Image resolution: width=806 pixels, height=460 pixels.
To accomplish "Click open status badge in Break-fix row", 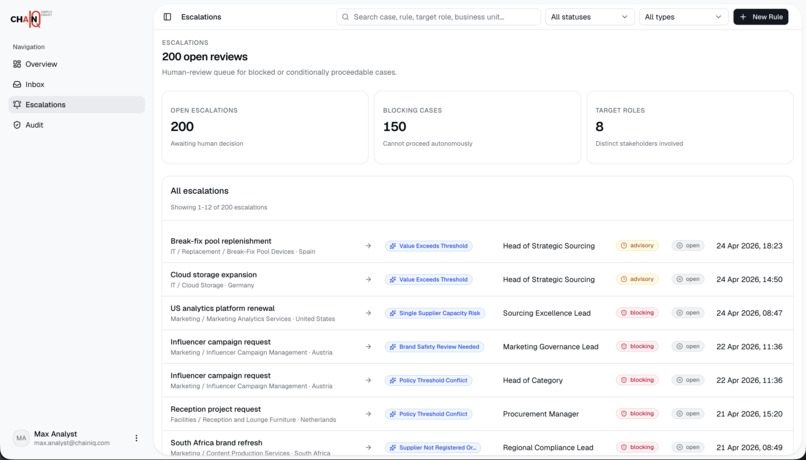I will coord(688,246).
